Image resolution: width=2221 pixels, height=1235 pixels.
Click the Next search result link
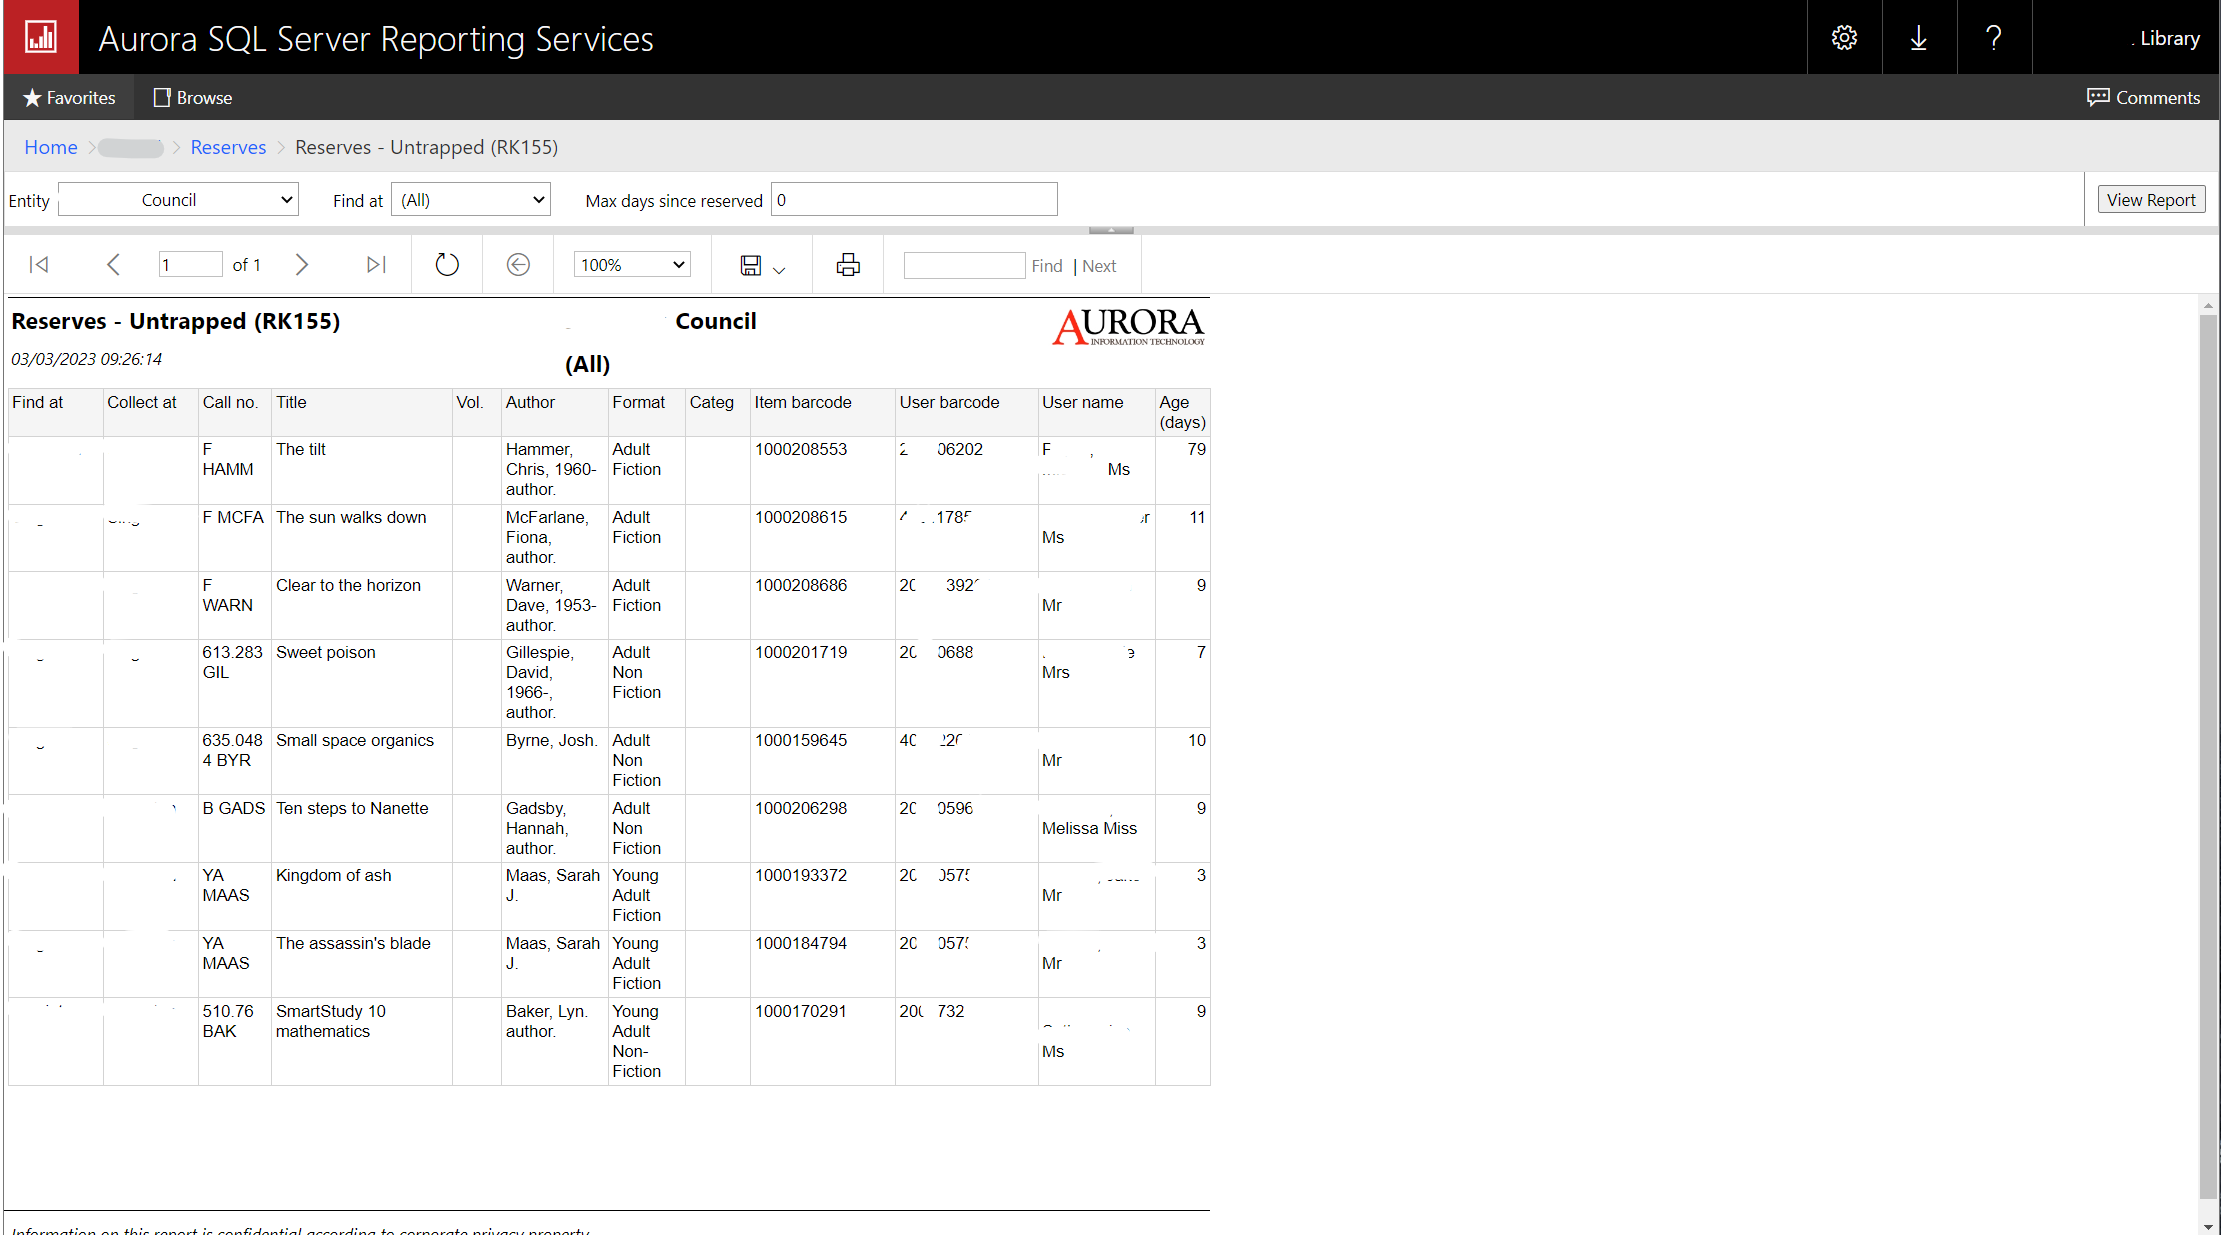1099,266
